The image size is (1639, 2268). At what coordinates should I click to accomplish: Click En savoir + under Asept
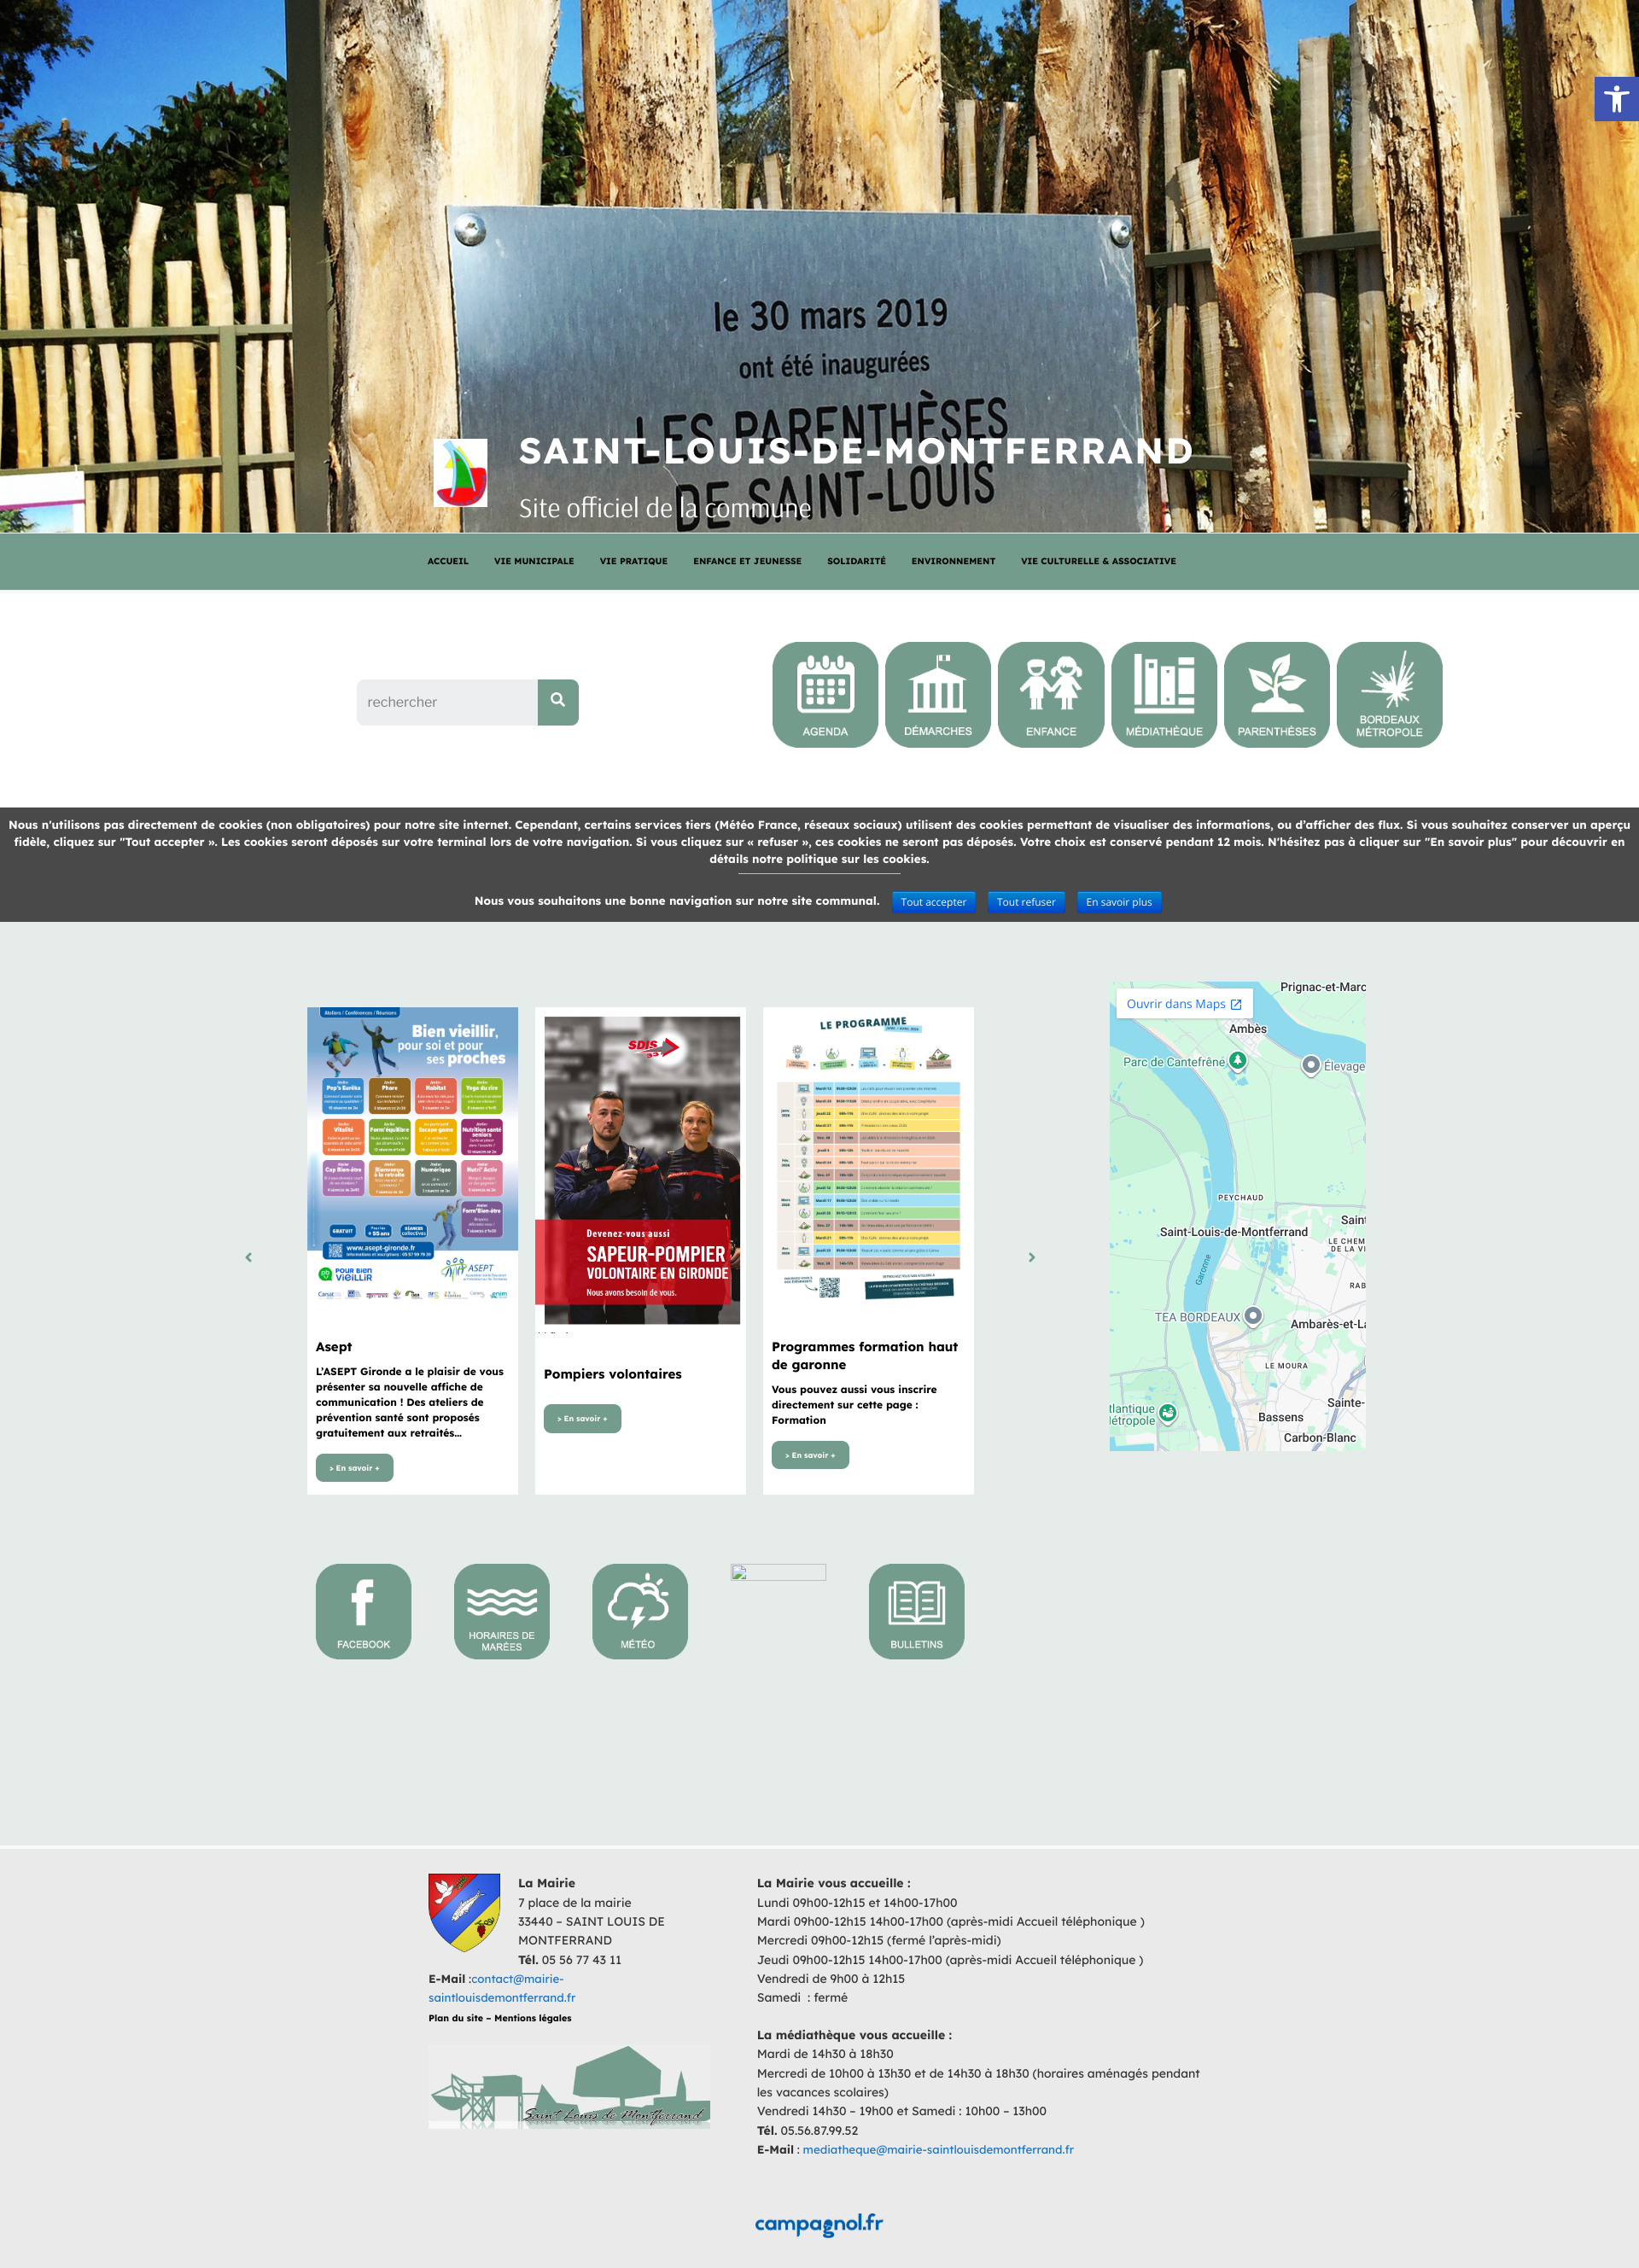coord(354,1468)
